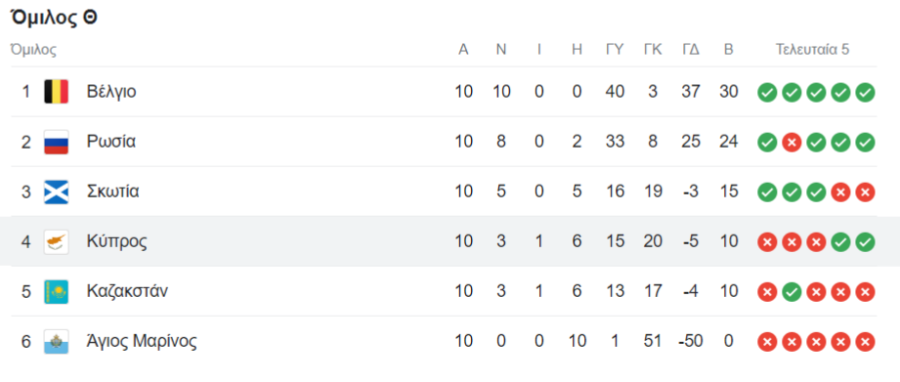Click the Τελευταία 5 column header
This screenshot has height=382, width=900.
[812, 50]
